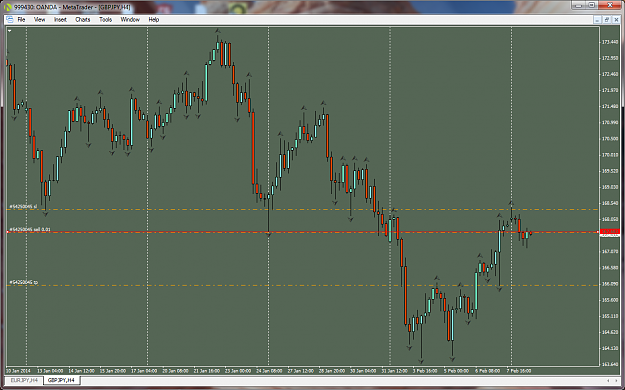The image size is (625, 390).
Task: Minimize the GBPJPY chart child window
Action: 597,20
